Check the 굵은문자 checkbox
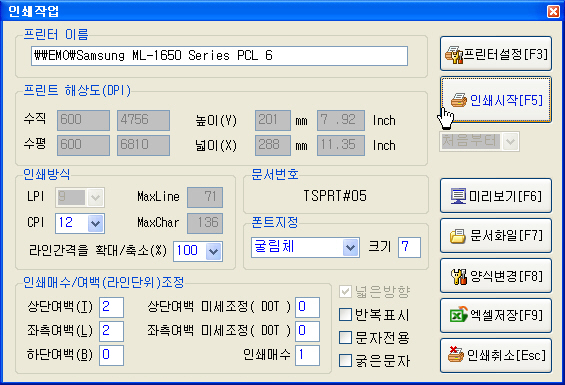565x385 pixels. (346, 360)
